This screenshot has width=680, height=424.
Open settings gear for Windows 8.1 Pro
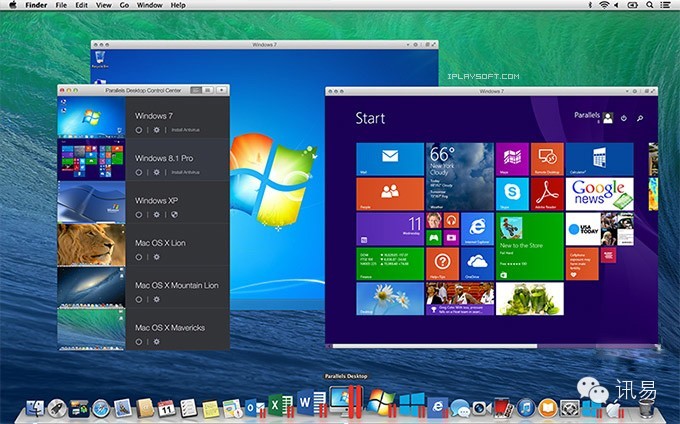point(157,172)
